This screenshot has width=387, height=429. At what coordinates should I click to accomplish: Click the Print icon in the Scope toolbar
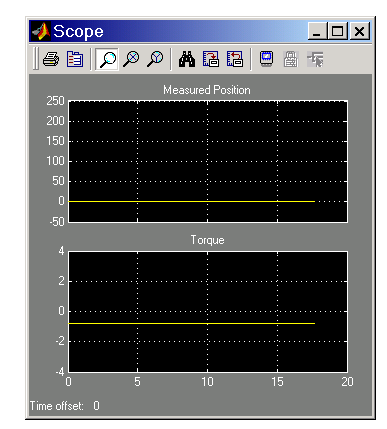[x=51, y=59]
